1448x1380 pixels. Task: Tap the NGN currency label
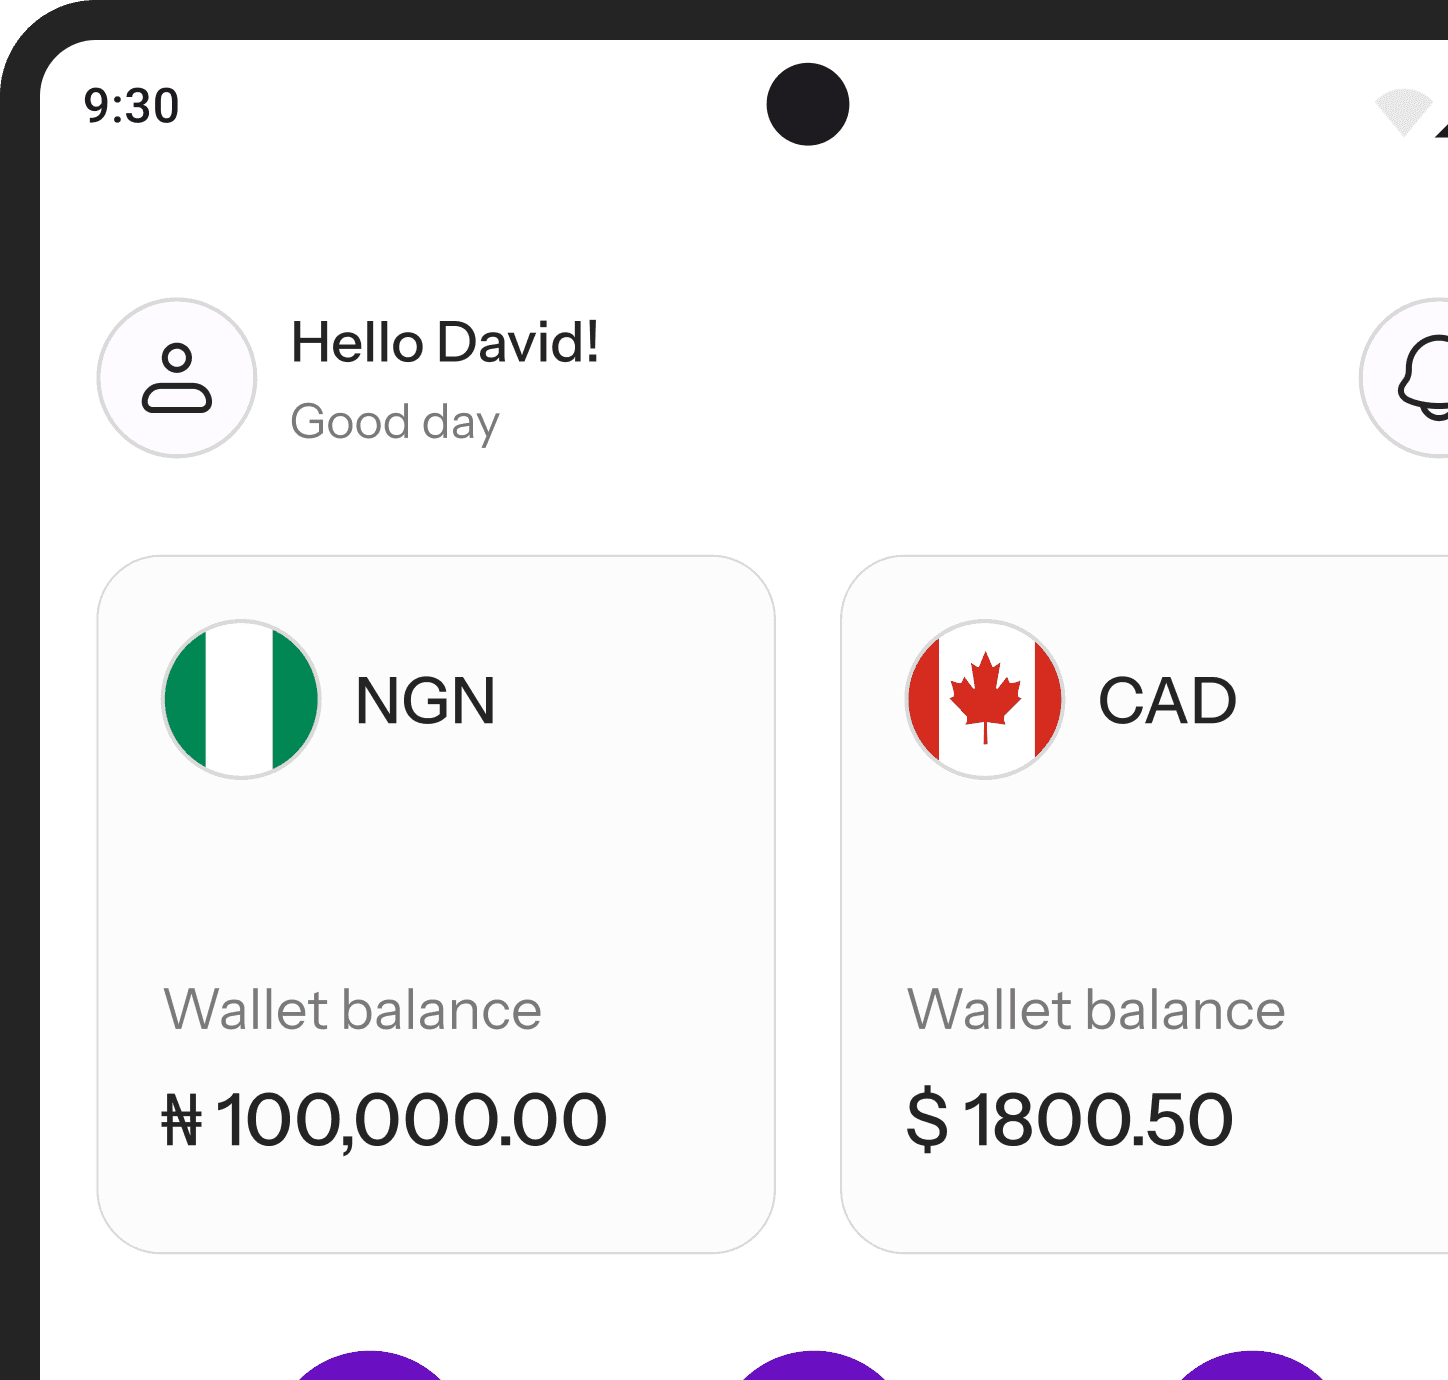point(427,699)
